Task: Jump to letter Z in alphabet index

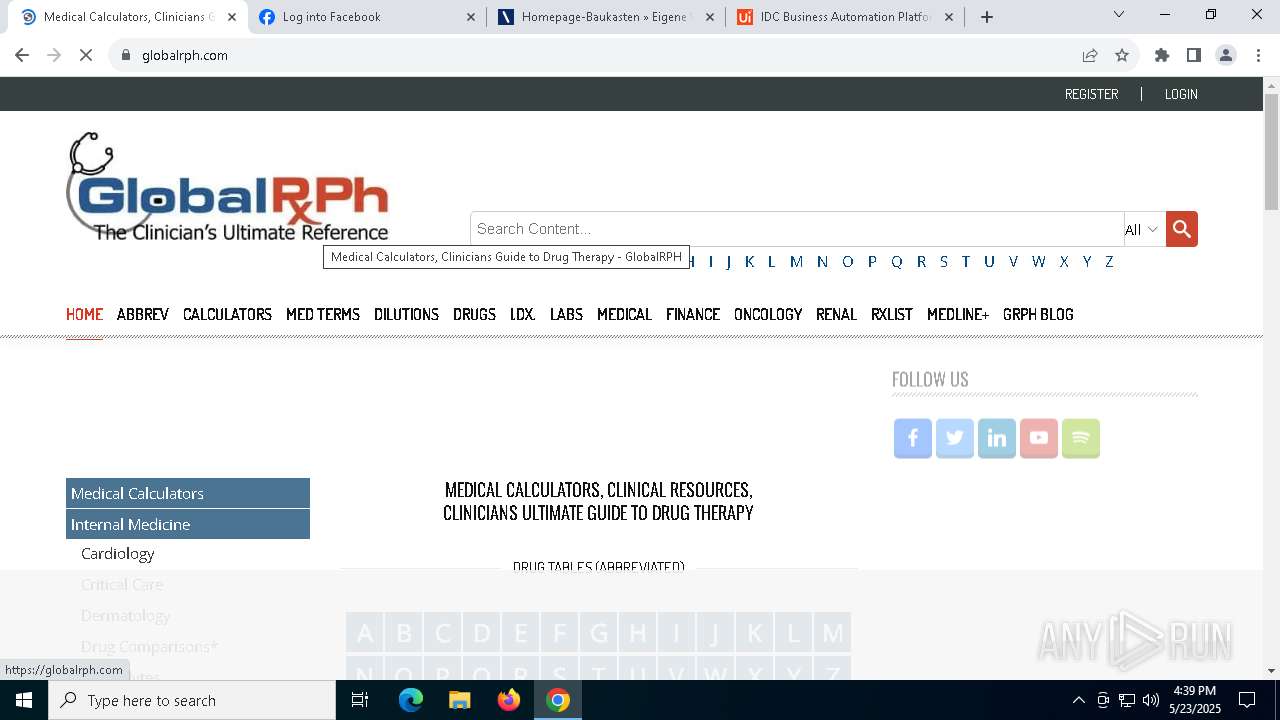Action: point(1109,261)
